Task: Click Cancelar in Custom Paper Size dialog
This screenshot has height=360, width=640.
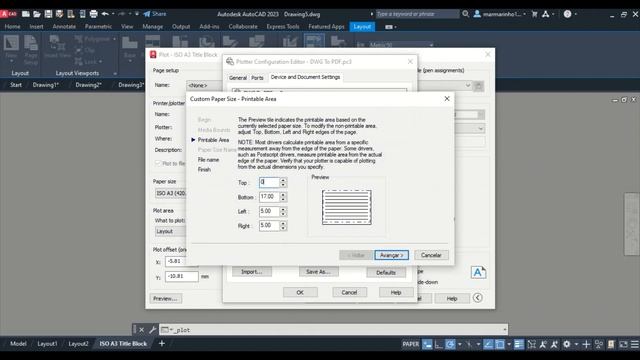Action: [431, 255]
